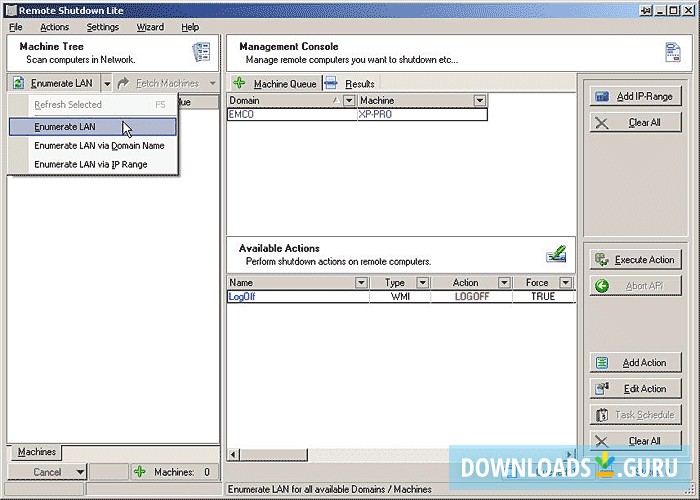700x500 pixels.
Task: Switch to the Machine Queue tab
Action: pyautogui.click(x=275, y=83)
